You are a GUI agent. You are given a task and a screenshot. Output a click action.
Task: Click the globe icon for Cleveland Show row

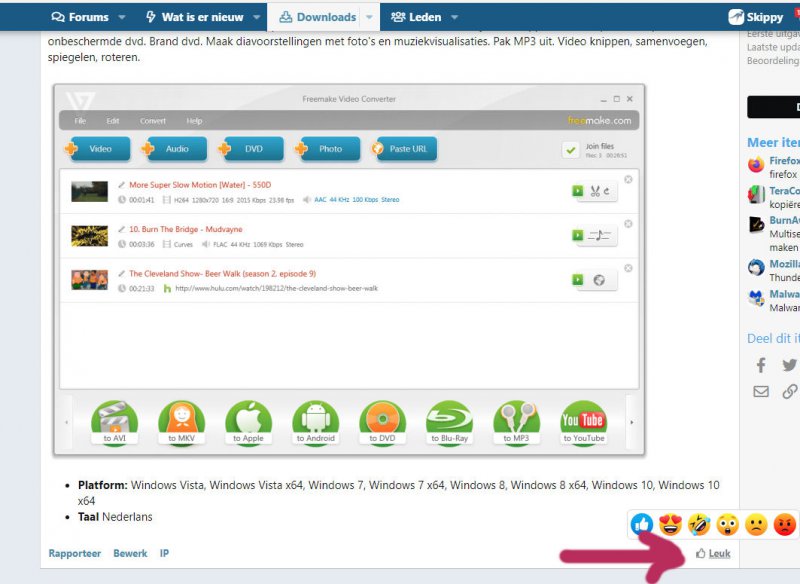[599, 280]
